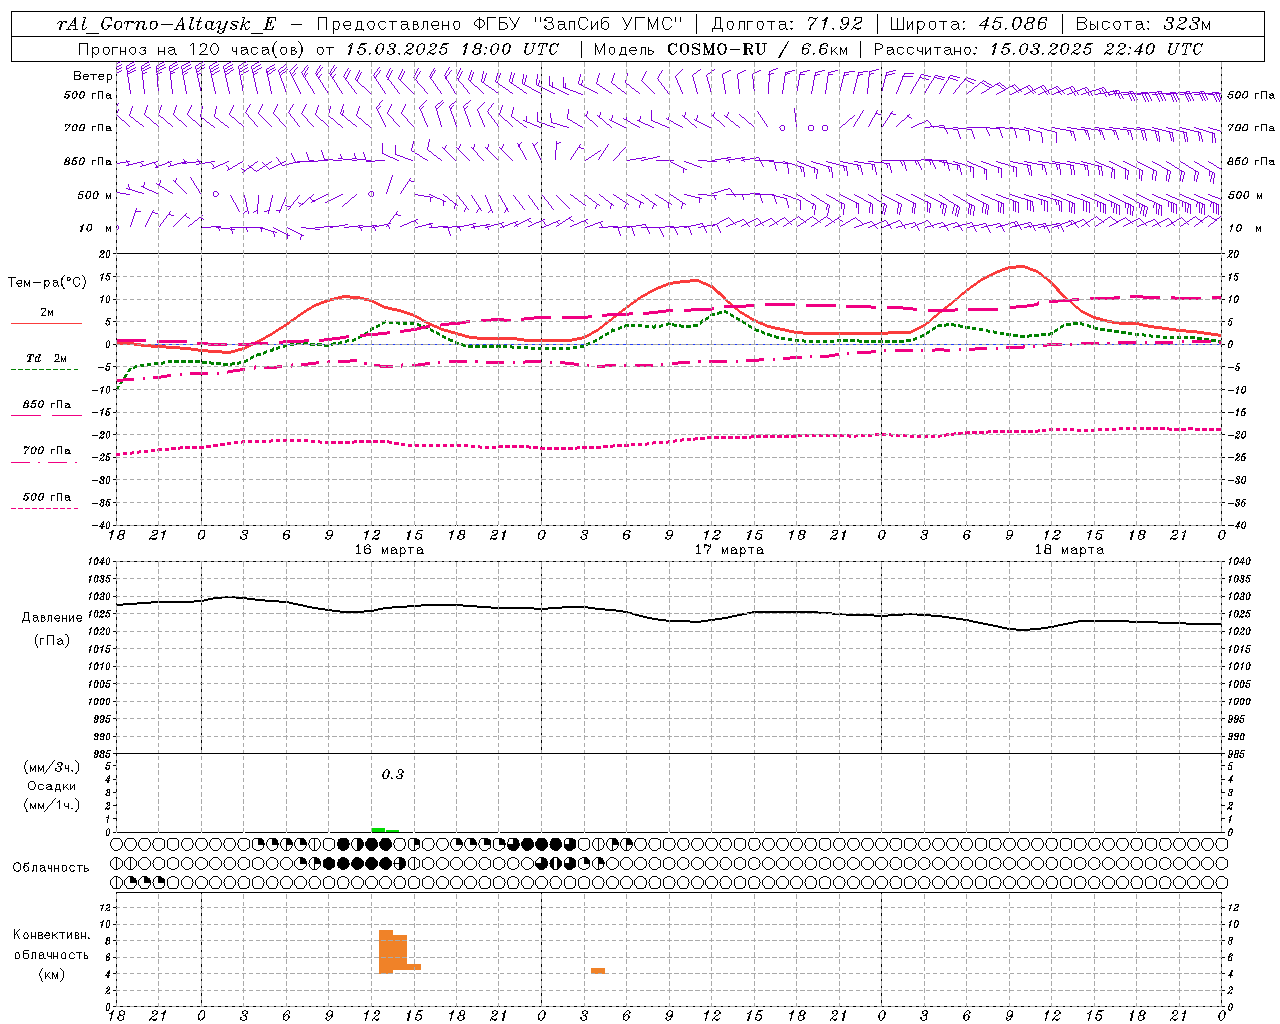Select the Ветер wind panel label
The image size is (1280, 1024).
[x=92, y=76]
